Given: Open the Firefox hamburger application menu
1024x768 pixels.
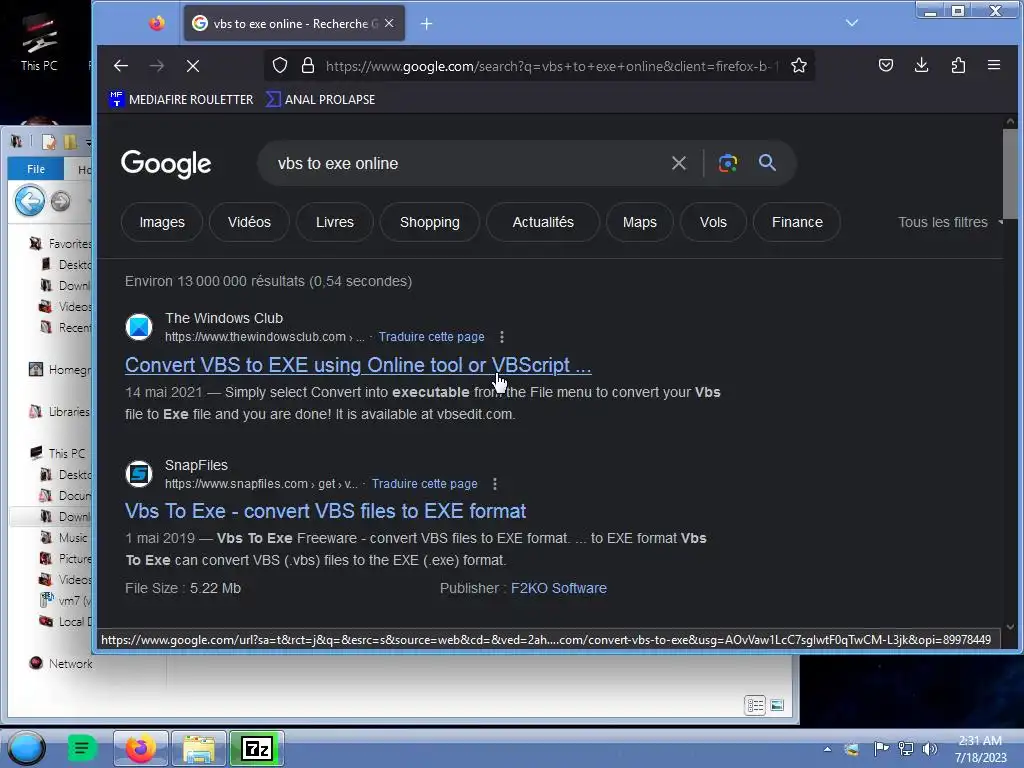Looking at the screenshot, I should click(x=994, y=65).
